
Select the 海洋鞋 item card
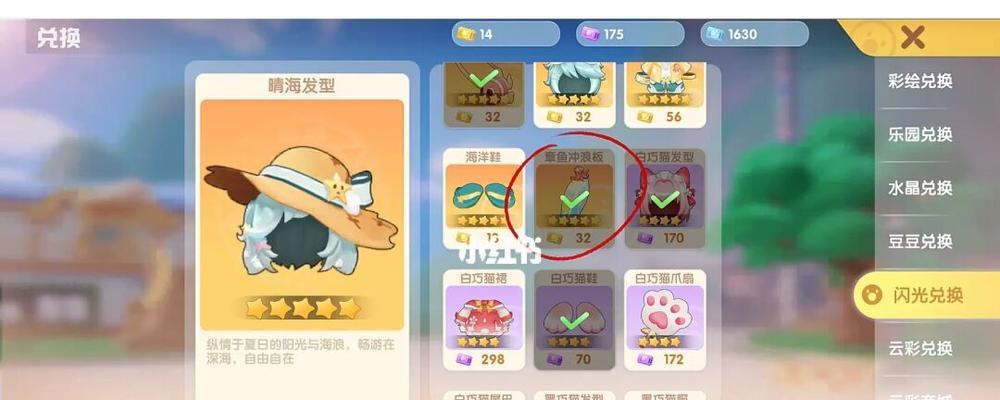pos(484,198)
